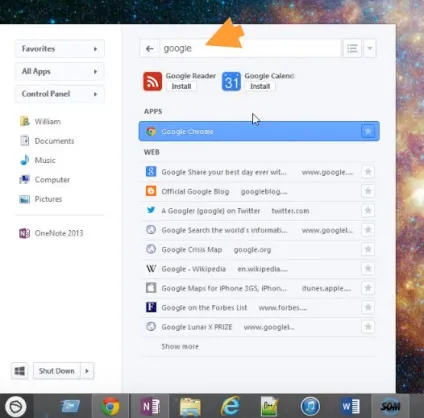This screenshot has height=418, width=424.
Task: Expand the Control Panel menu
Action: point(60,94)
